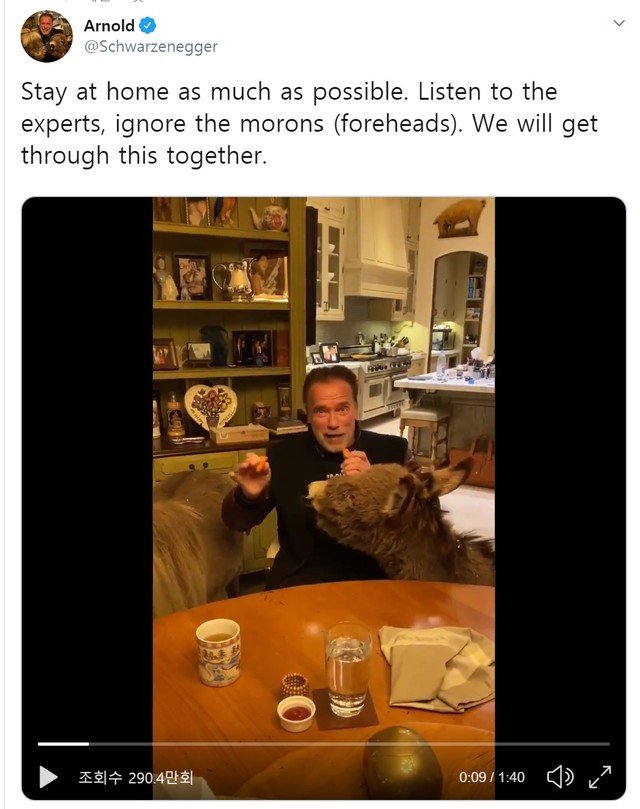Click the 0:09 / 1:40 time display

(491, 777)
